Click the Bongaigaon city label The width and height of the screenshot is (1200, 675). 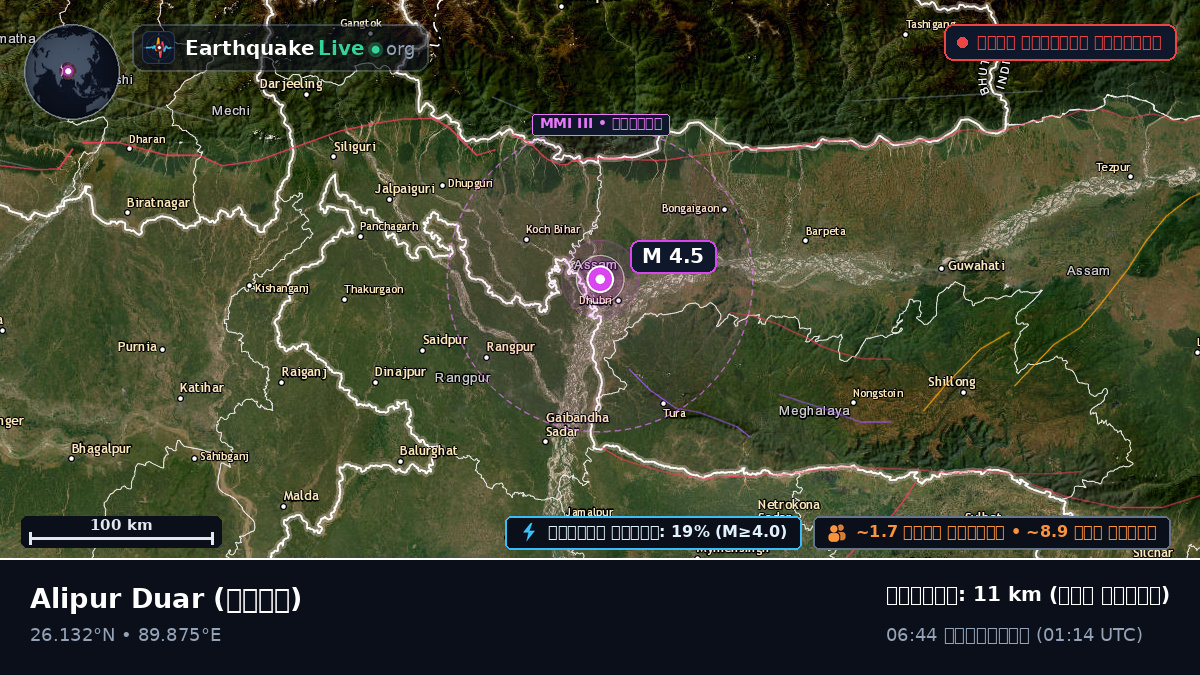point(691,209)
